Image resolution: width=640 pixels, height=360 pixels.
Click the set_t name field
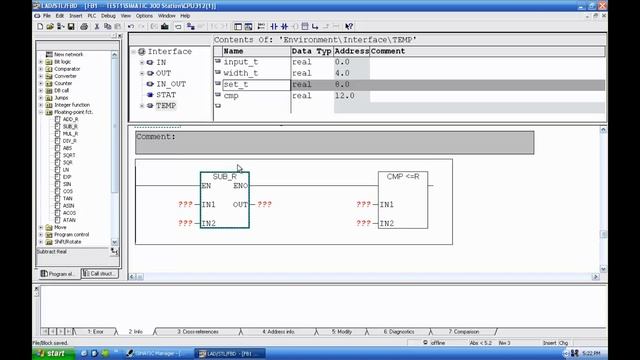(256, 85)
